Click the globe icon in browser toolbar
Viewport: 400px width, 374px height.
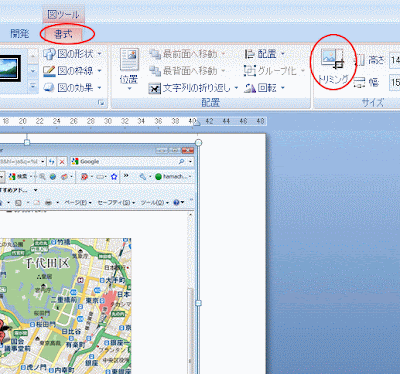(x=53, y=177)
